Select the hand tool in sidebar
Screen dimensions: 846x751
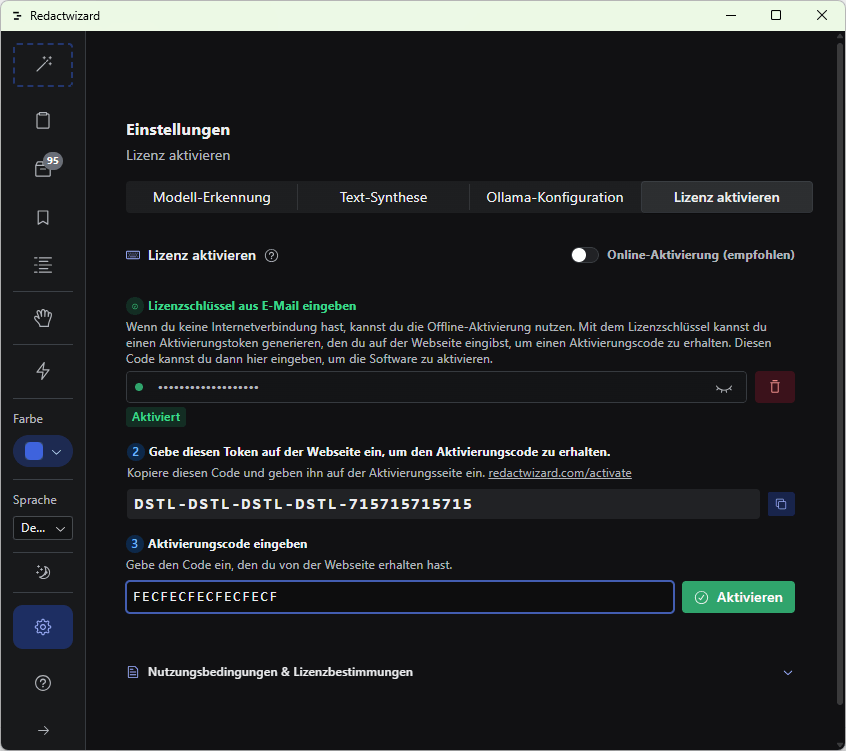click(x=43, y=318)
